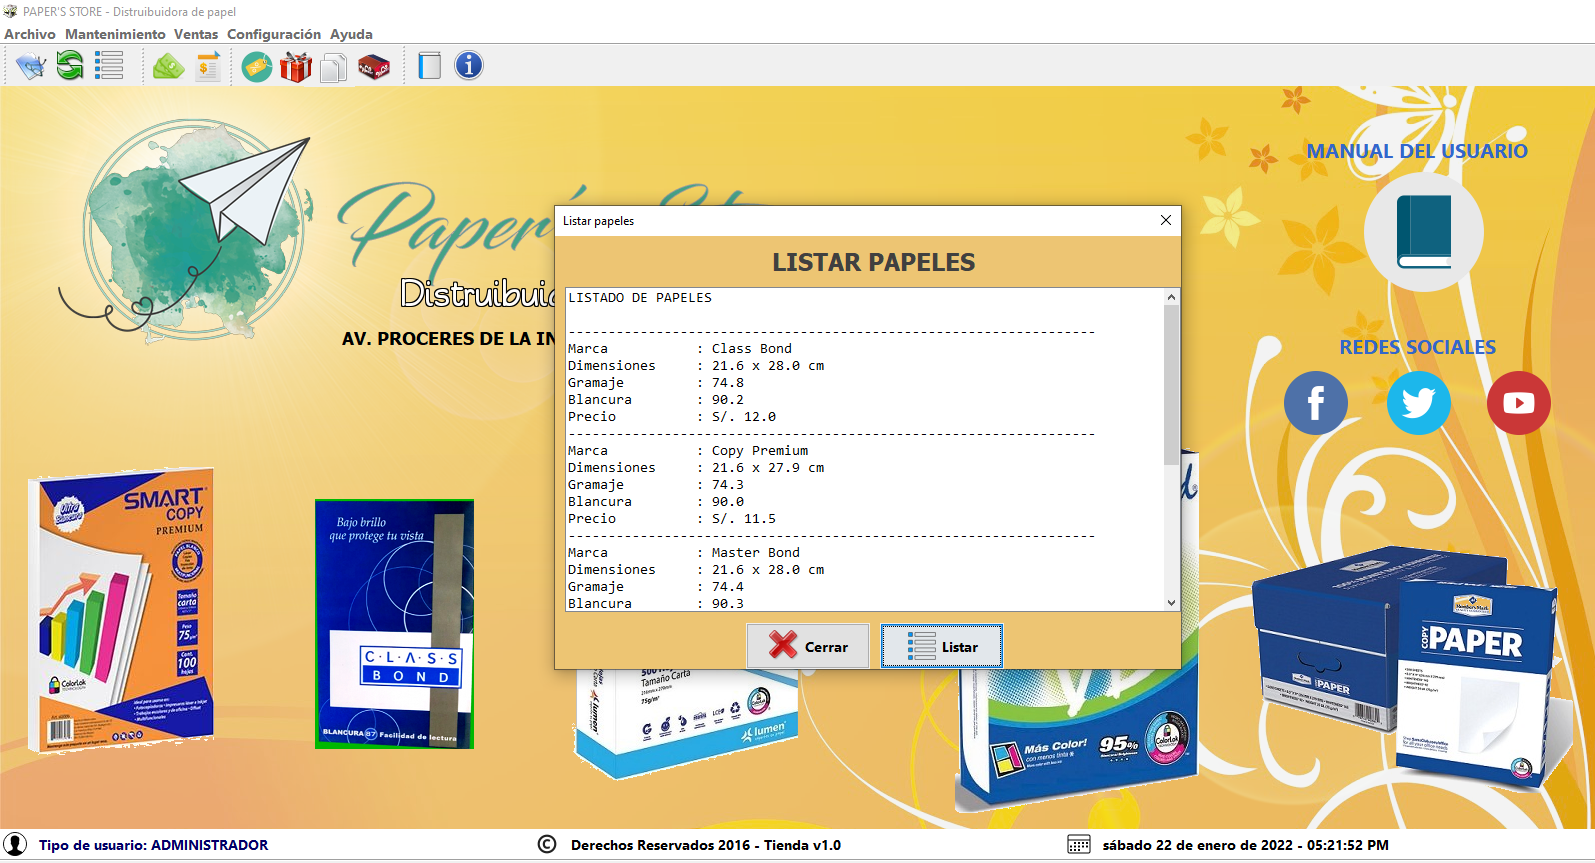Image resolution: width=1595 pixels, height=863 pixels.
Task: Click the copy pages toolbar icon
Action: (334, 66)
